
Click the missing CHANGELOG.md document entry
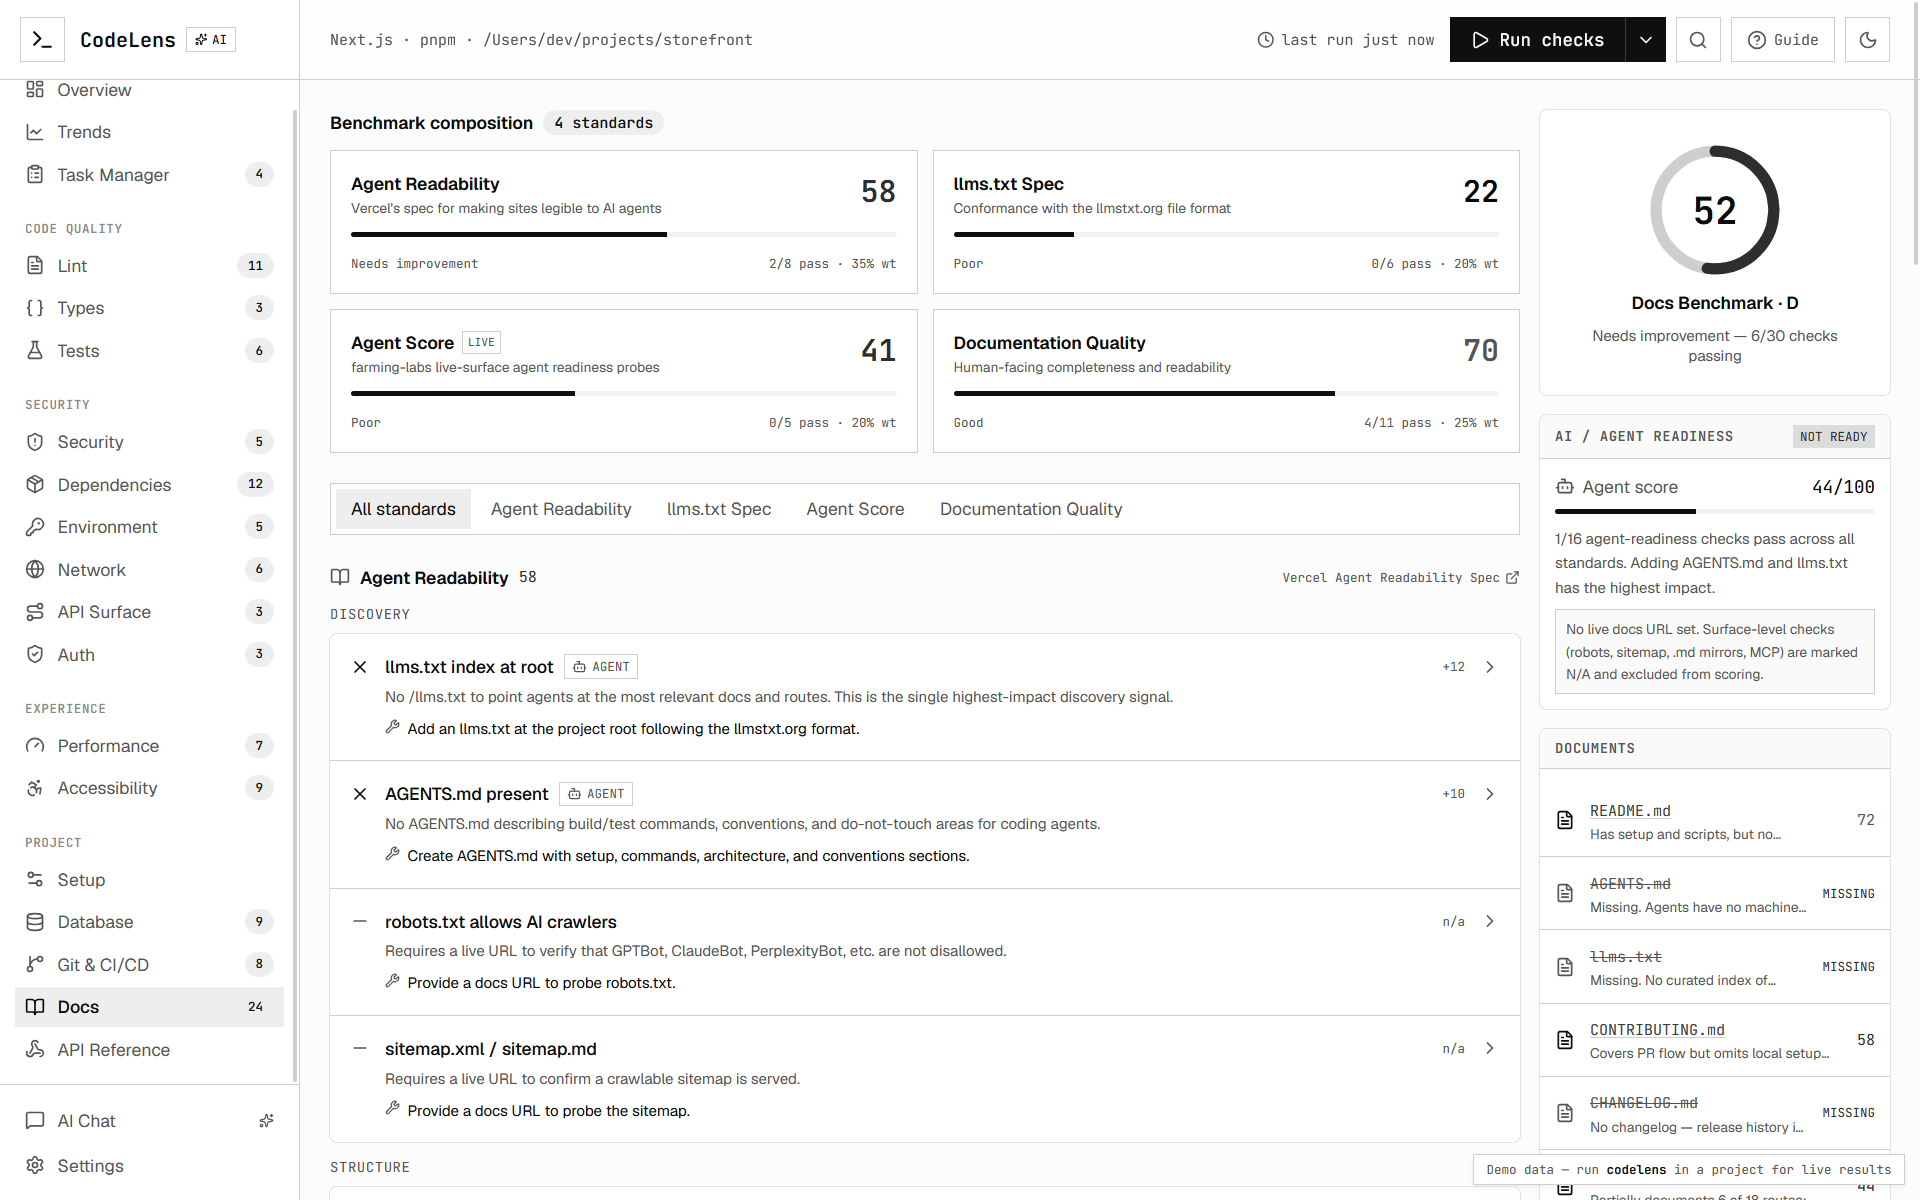click(1714, 1113)
